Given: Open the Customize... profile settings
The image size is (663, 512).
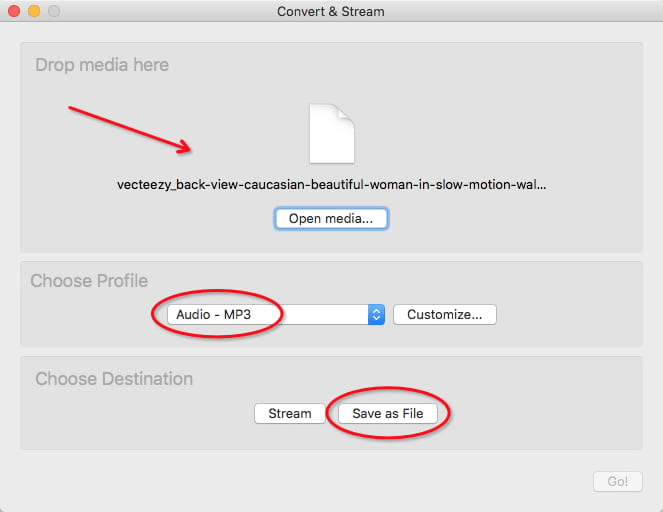Looking at the screenshot, I should [444, 314].
